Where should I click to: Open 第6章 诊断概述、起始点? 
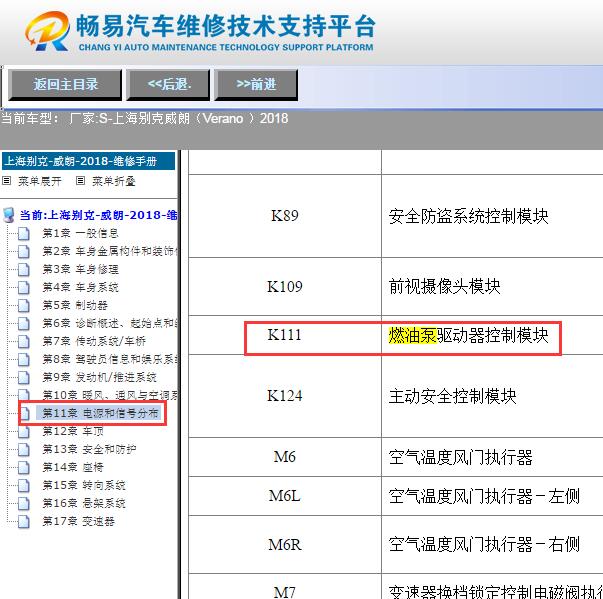click(110, 323)
